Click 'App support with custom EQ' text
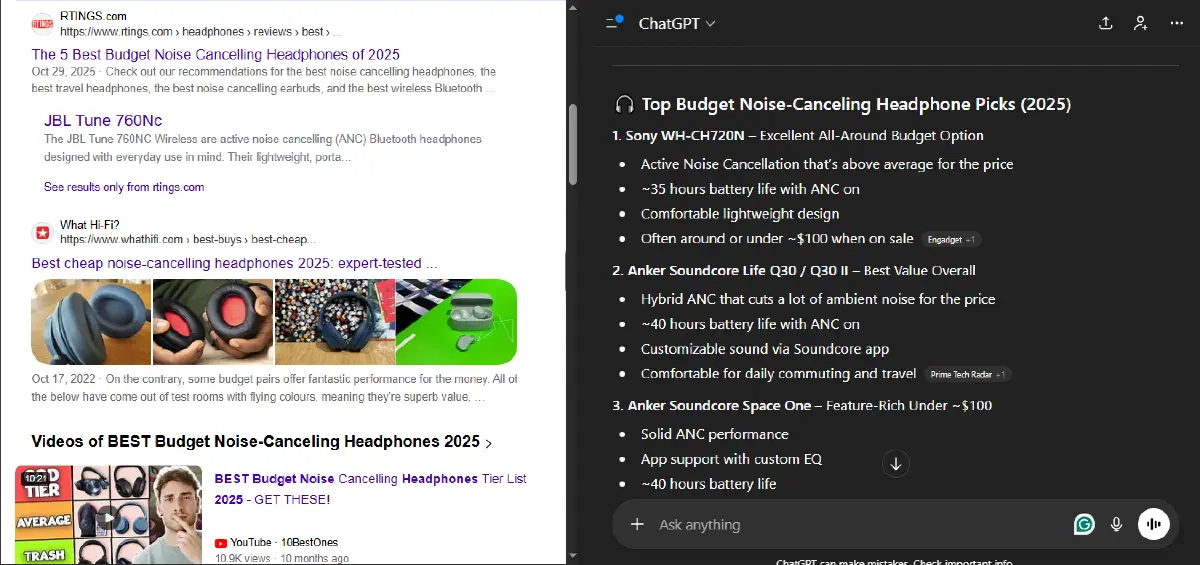Screen dimensions: 1200x565 (731, 459)
